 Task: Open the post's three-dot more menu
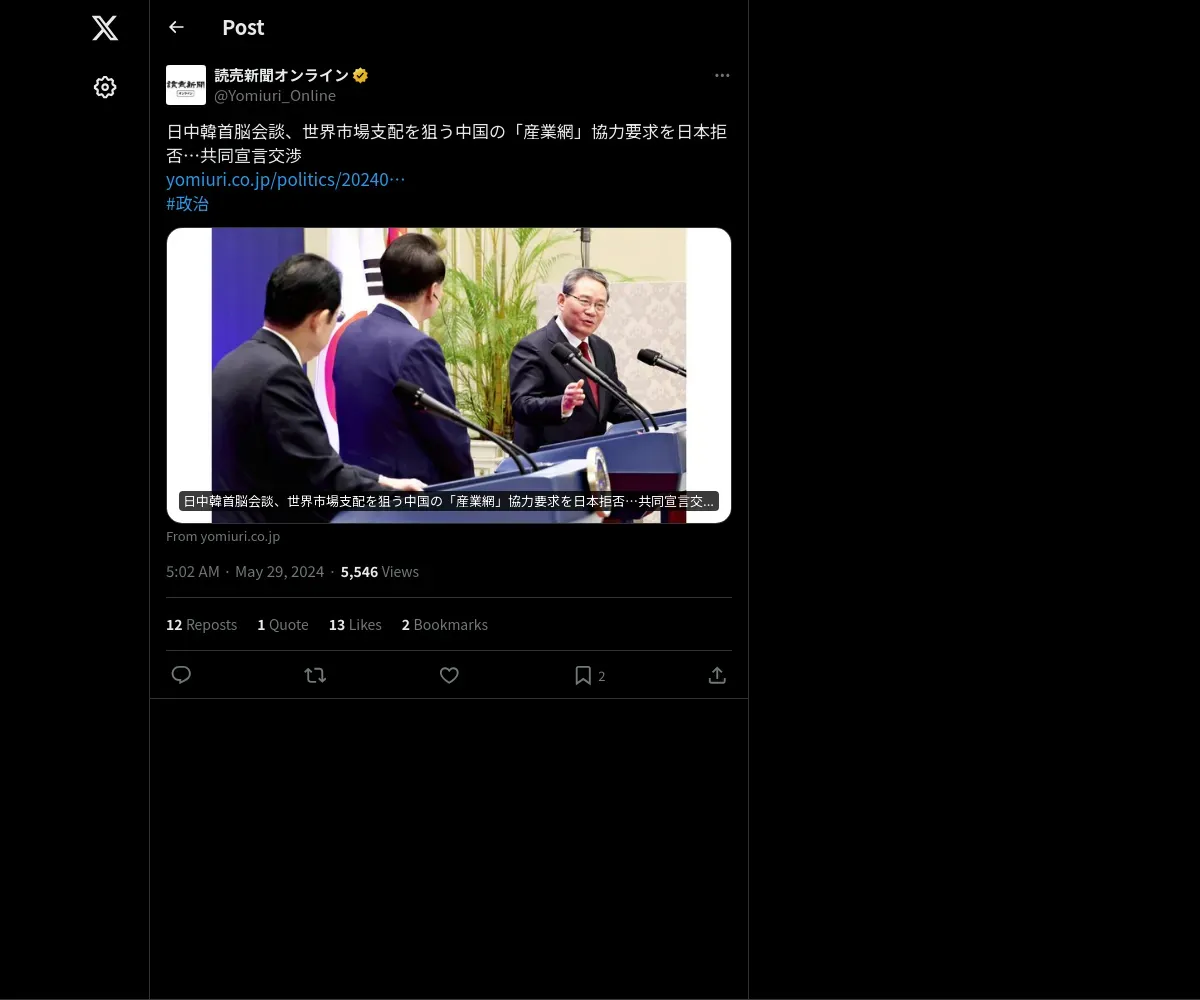click(722, 75)
